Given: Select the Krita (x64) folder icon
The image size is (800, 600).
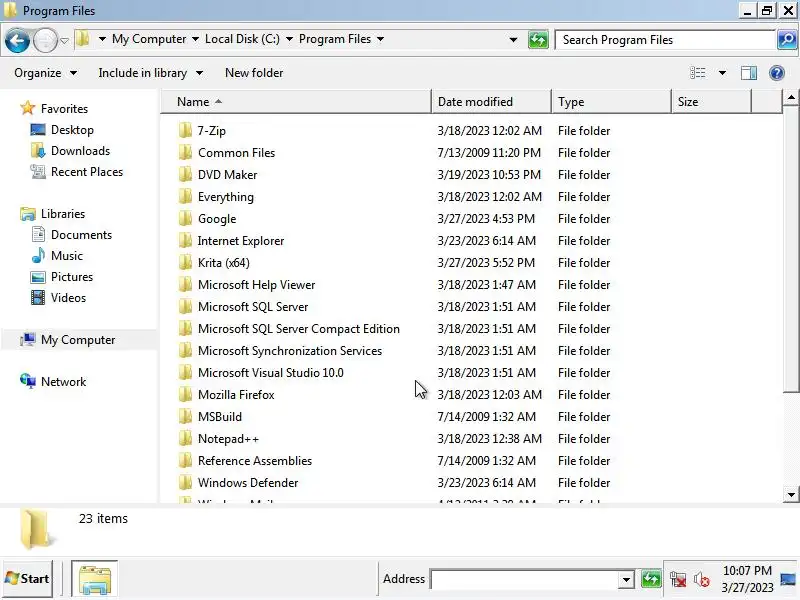Looking at the screenshot, I should [x=185, y=262].
